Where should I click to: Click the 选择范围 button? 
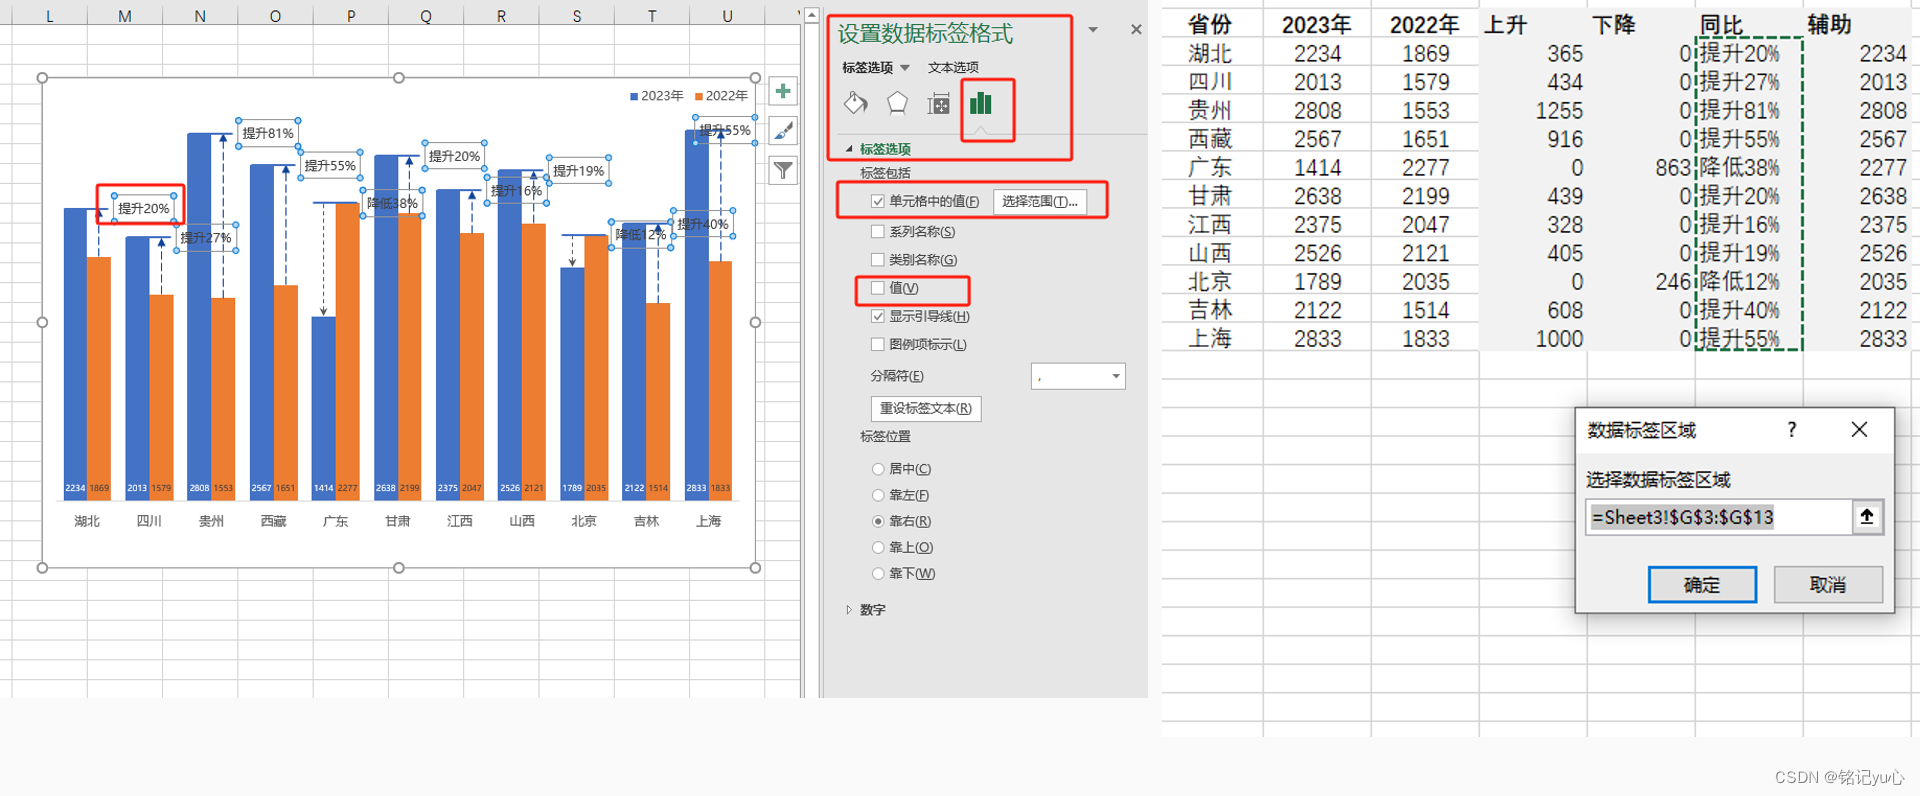pos(1040,202)
